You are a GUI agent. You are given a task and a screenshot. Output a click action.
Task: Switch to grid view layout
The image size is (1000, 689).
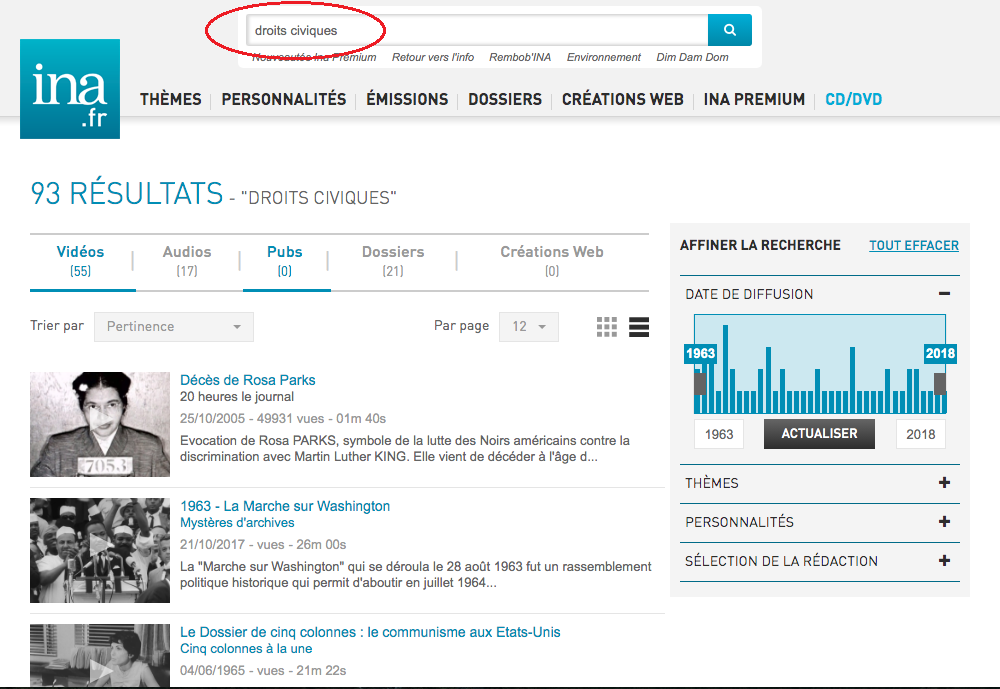tap(607, 327)
